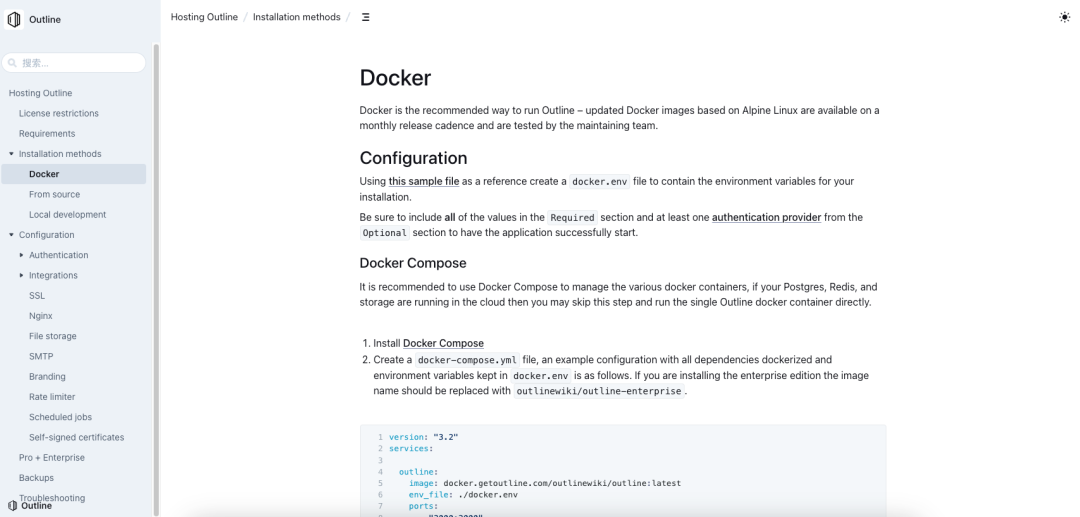Open From source page
Viewport: 1080px width, 517px height.
point(54,194)
